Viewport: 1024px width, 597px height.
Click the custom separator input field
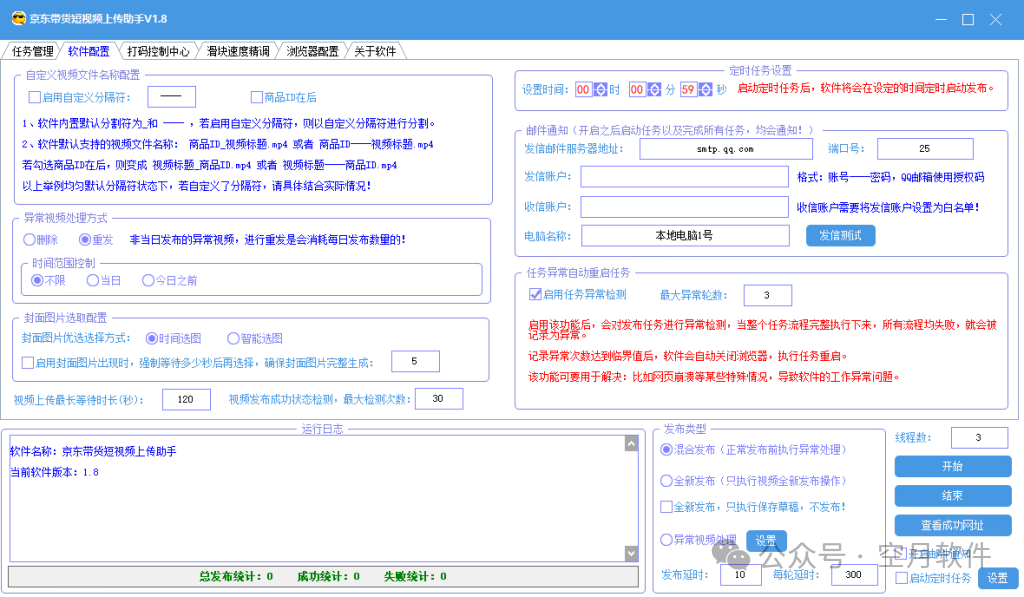(172, 97)
